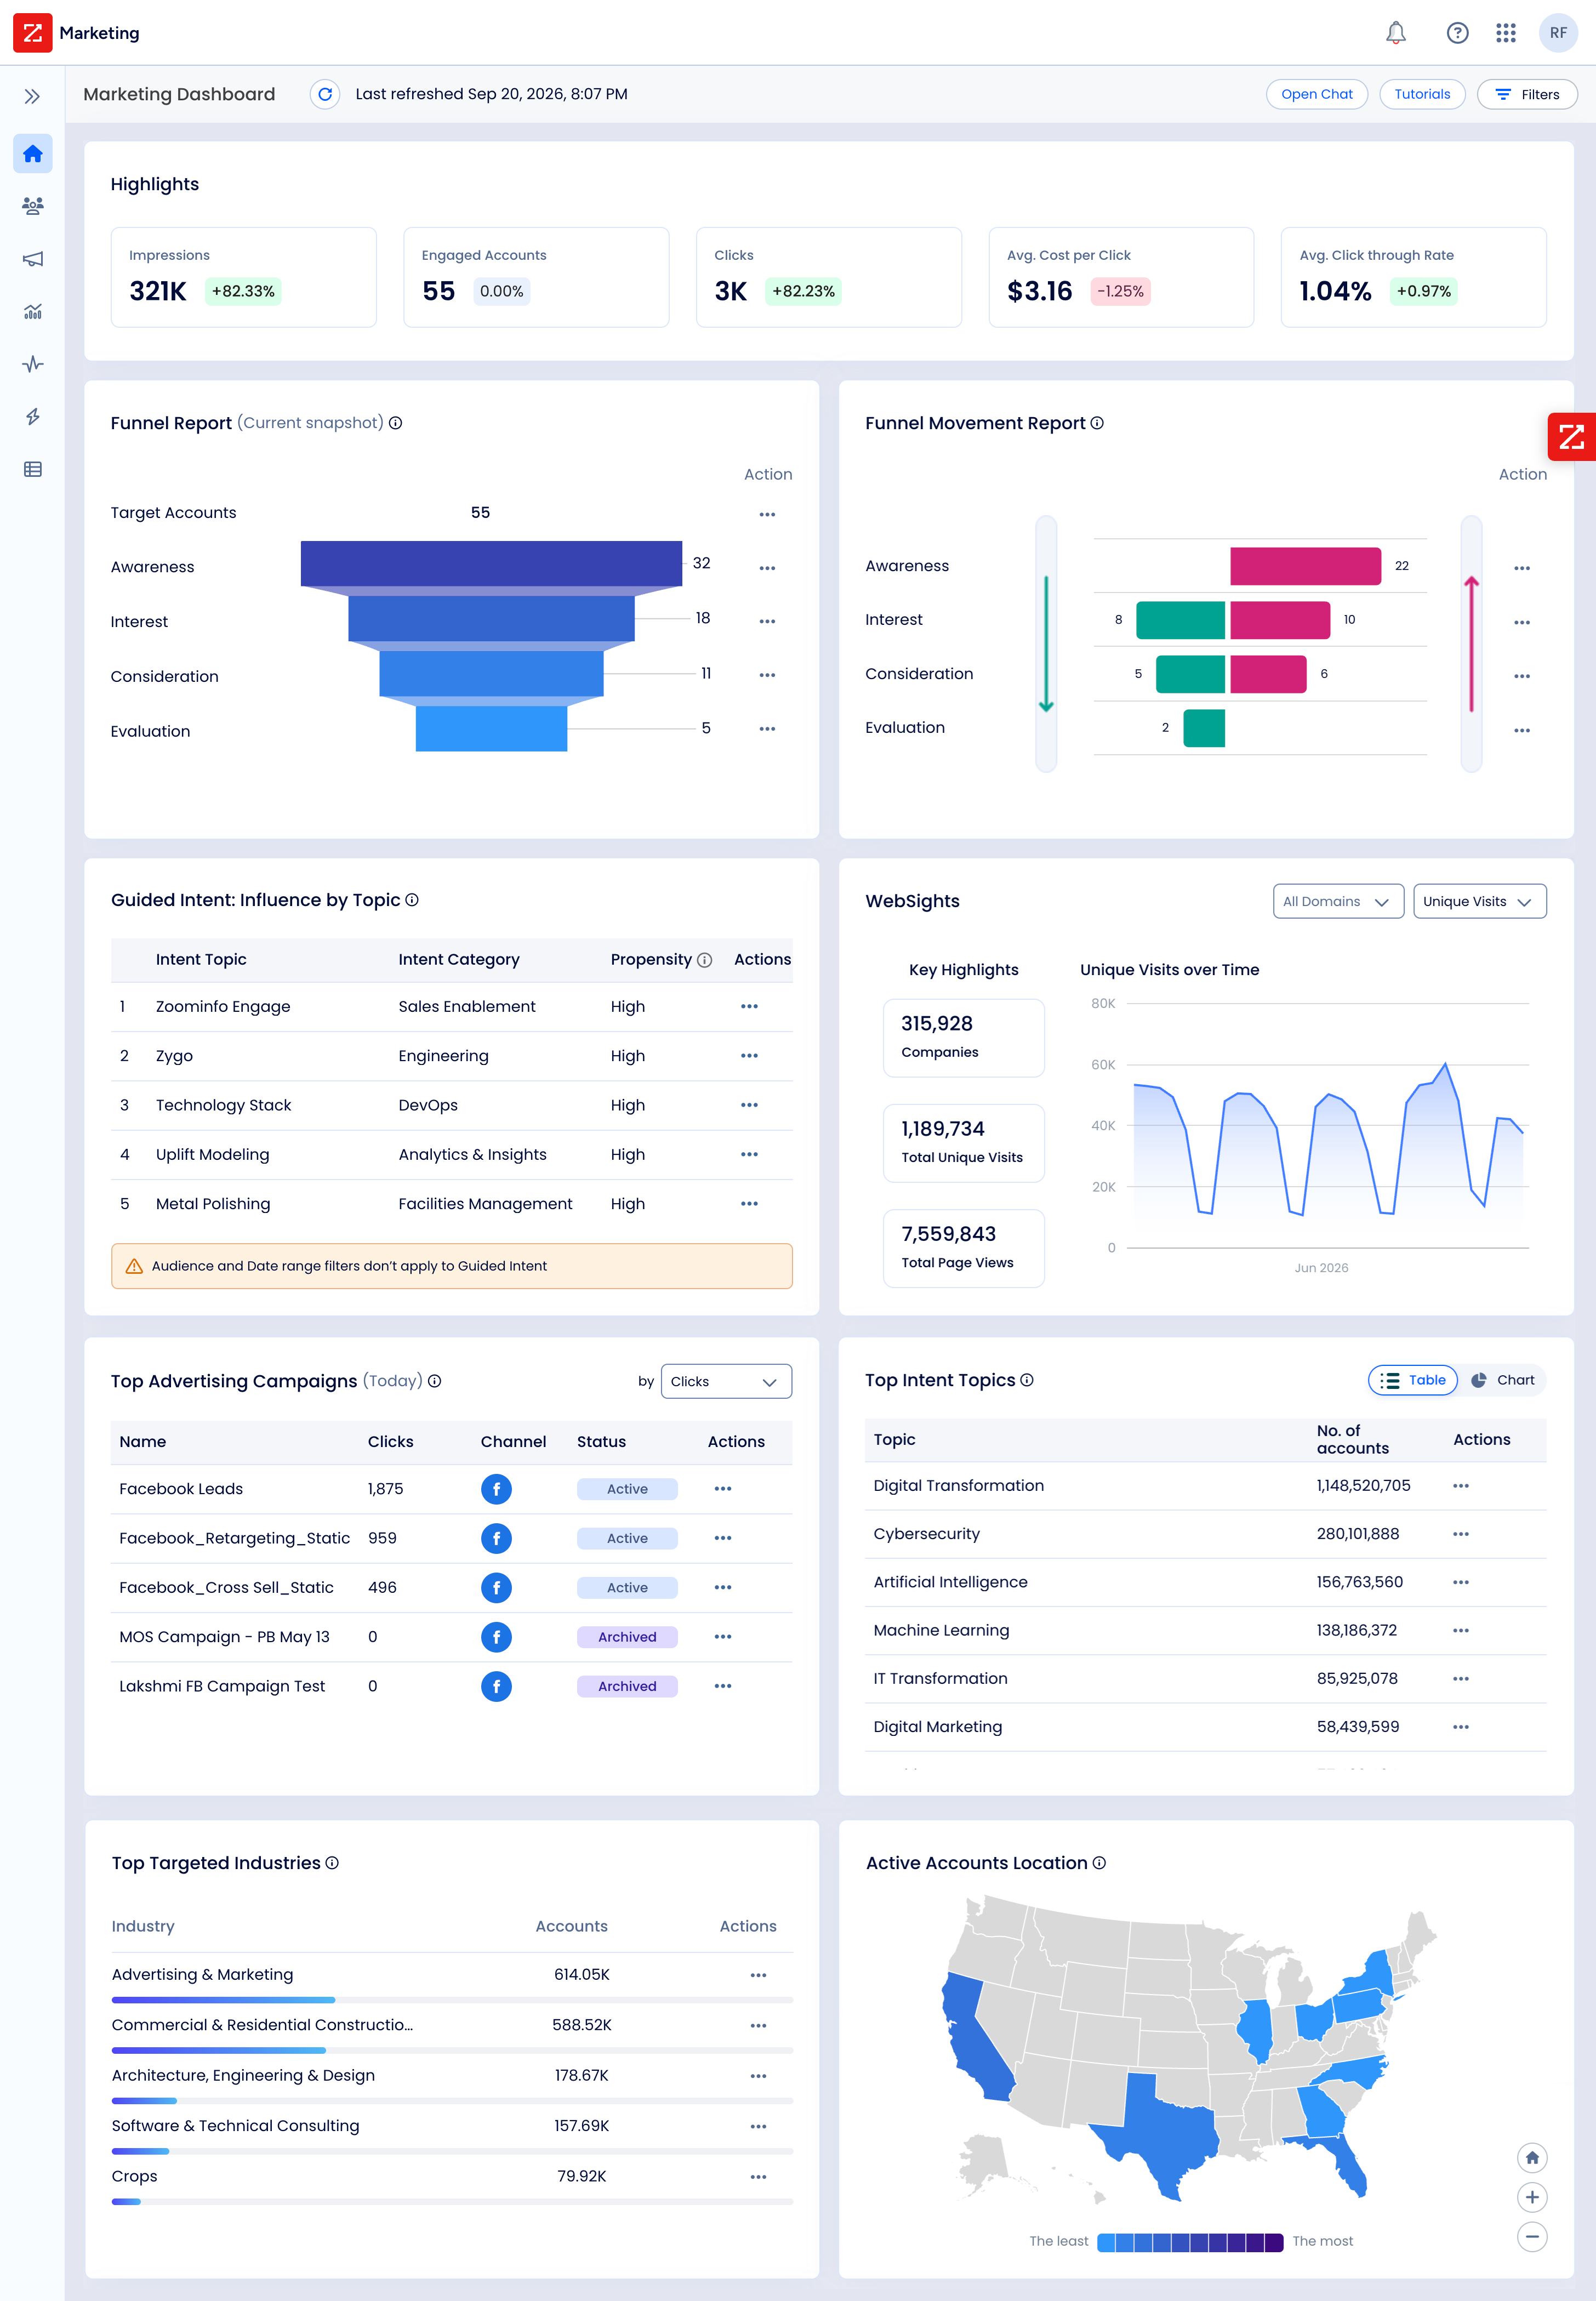Open the Audiences people sidebar icon
The image size is (1596, 2301).
pyautogui.click(x=33, y=206)
